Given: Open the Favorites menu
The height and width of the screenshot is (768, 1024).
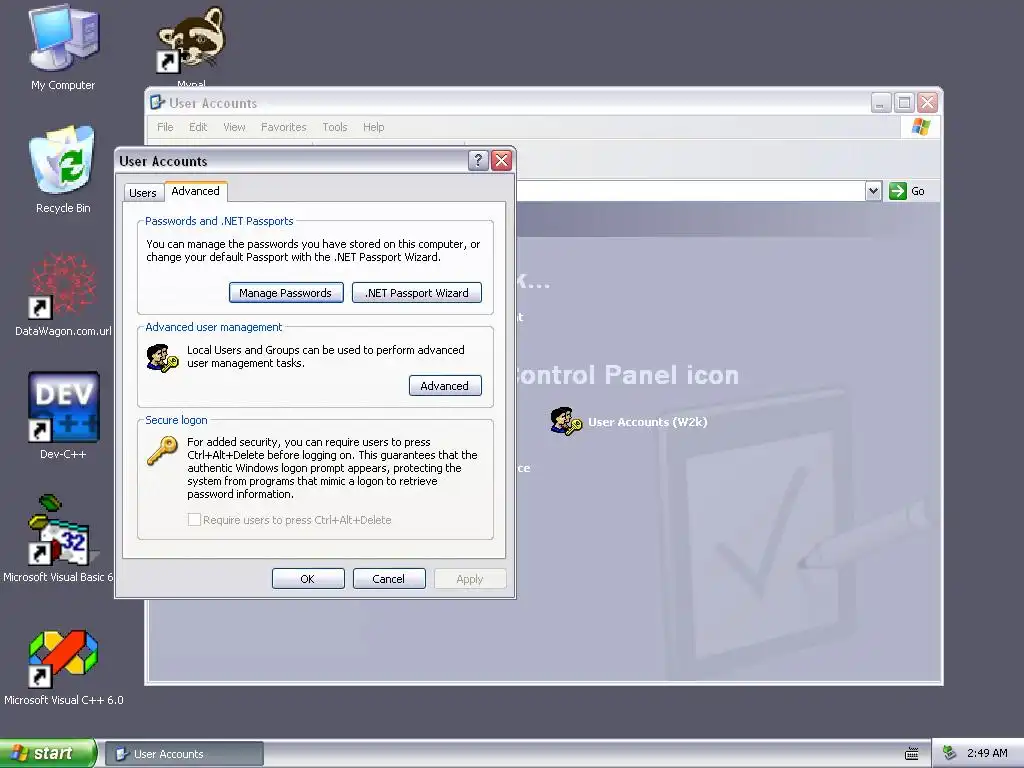Looking at the screenshot, I should point(283,127).
